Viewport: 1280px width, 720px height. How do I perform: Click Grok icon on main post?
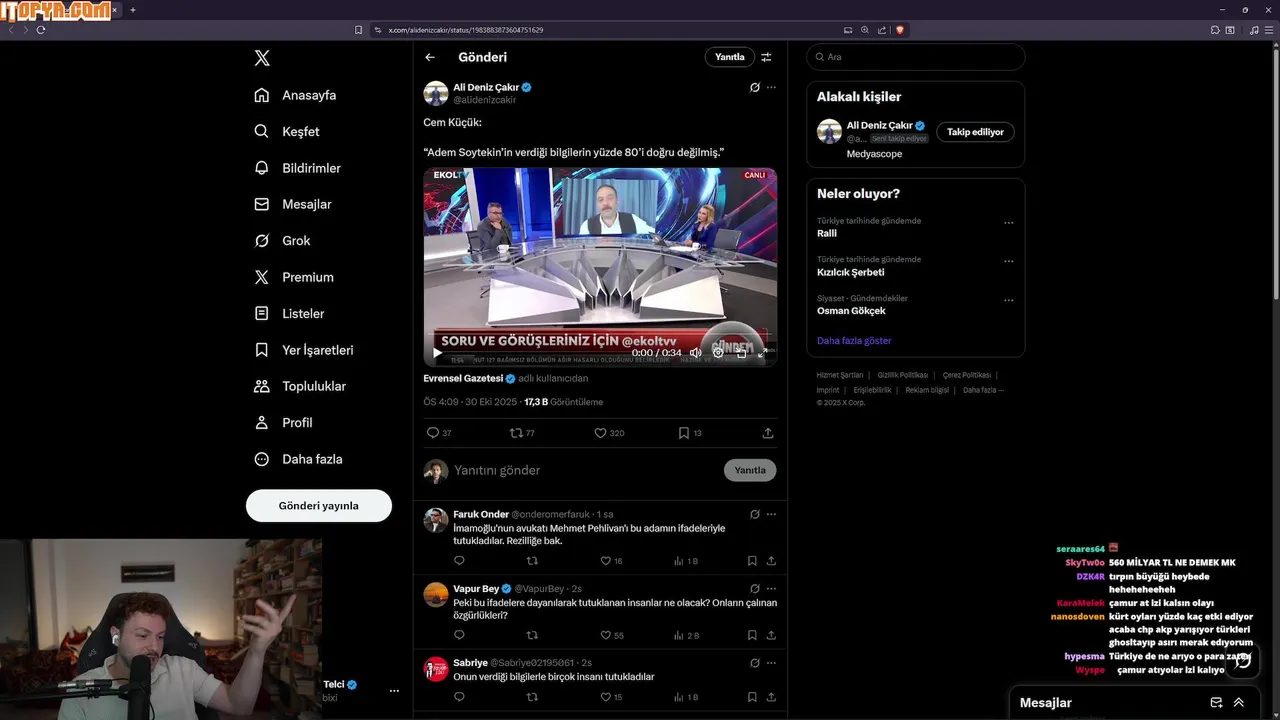755,87
